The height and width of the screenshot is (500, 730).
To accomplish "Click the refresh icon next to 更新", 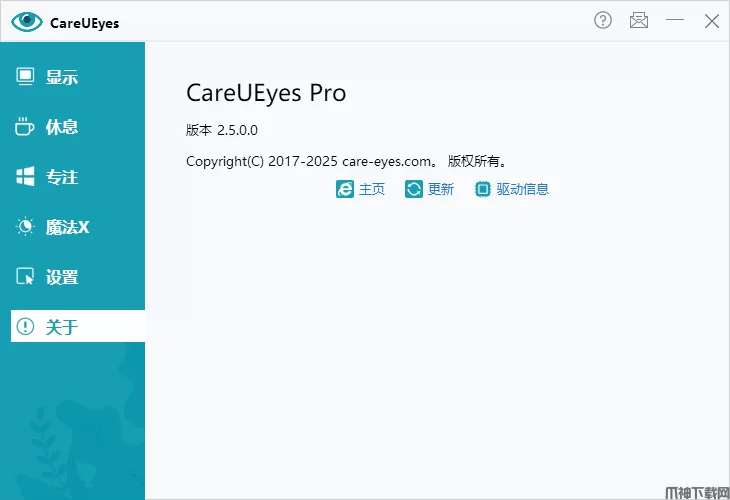I will [x=413, y=189].
